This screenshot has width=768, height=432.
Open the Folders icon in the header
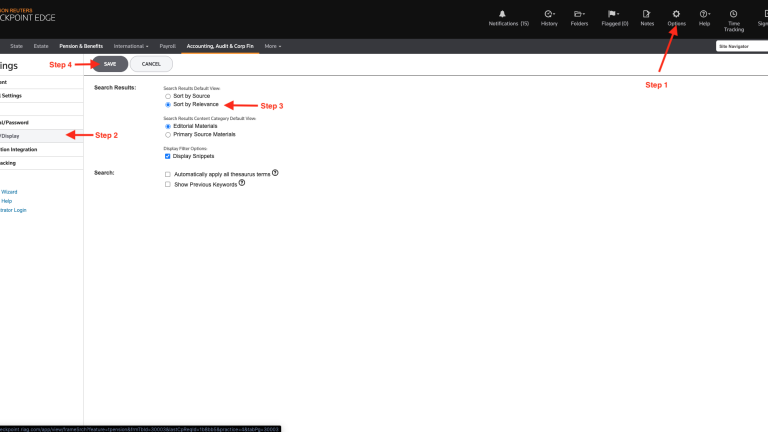click(579, 13)
